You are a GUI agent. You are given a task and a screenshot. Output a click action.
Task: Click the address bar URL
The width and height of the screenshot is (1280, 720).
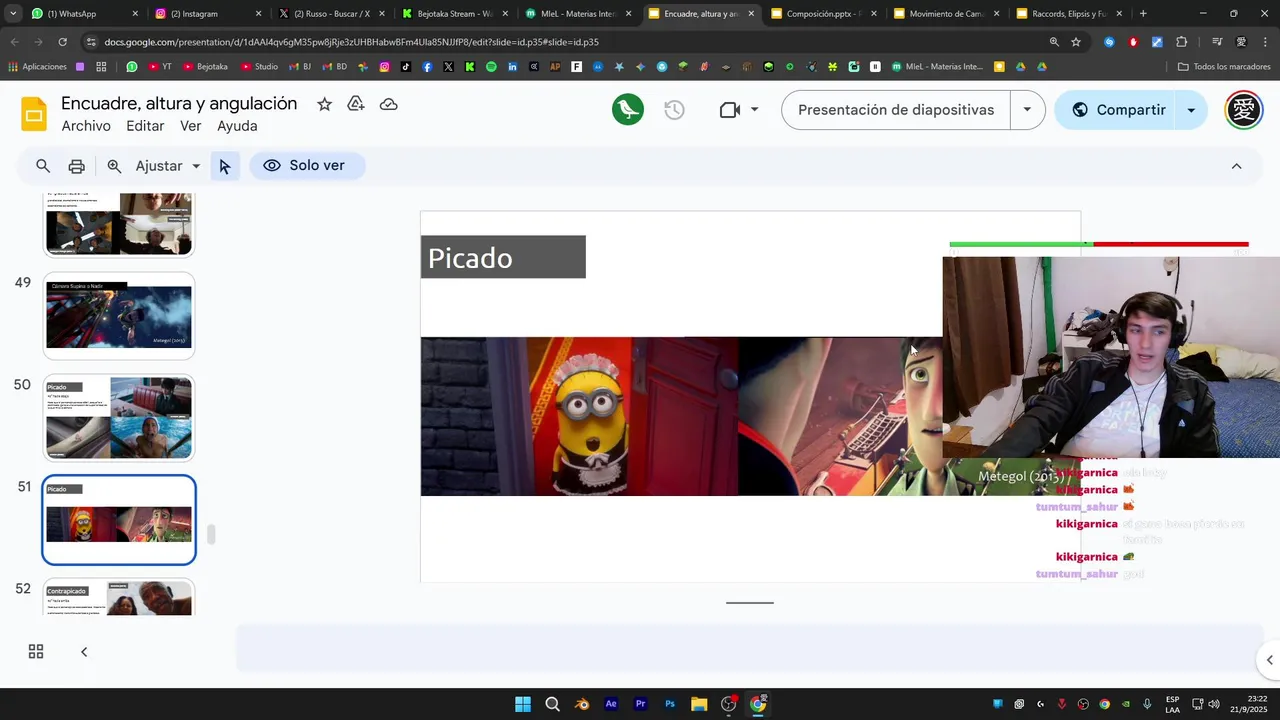(x=351, y=42)
